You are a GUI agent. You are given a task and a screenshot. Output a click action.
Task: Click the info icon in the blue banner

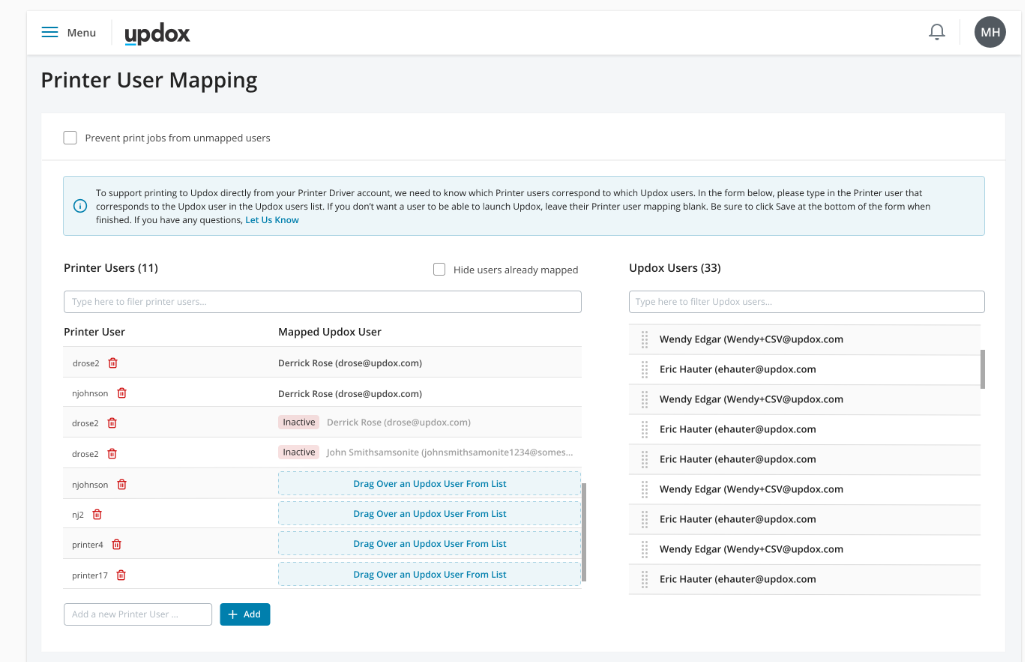[80, 207]
